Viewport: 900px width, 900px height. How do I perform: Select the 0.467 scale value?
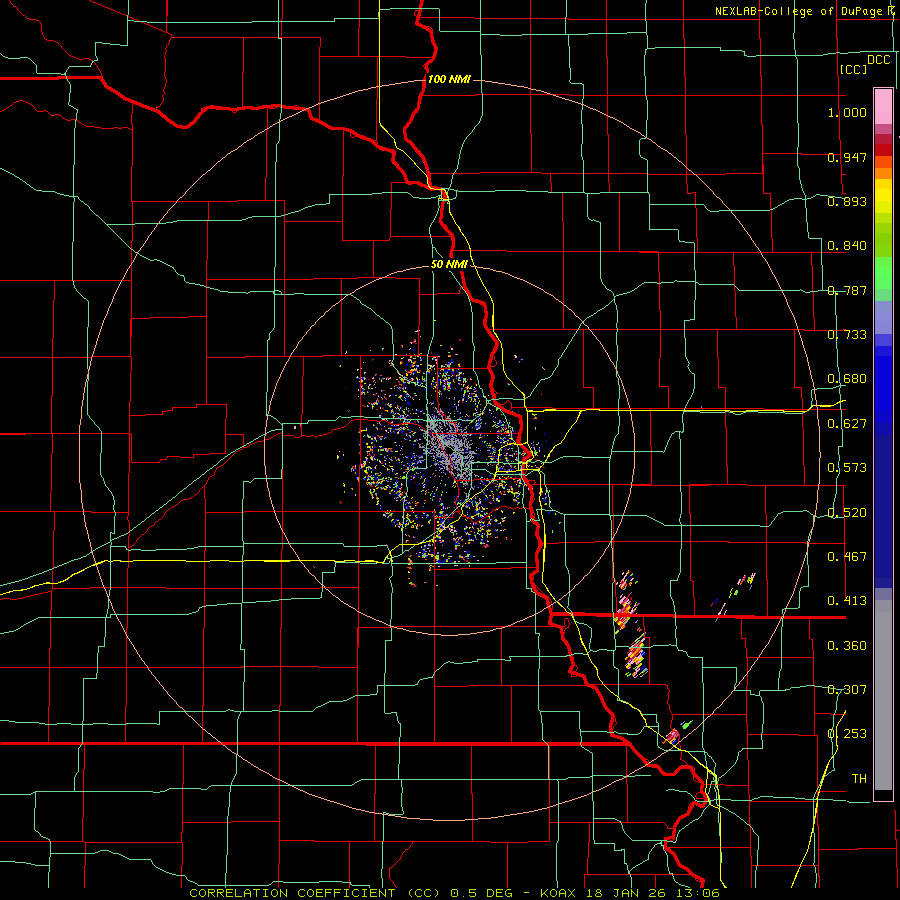(847, 557)
